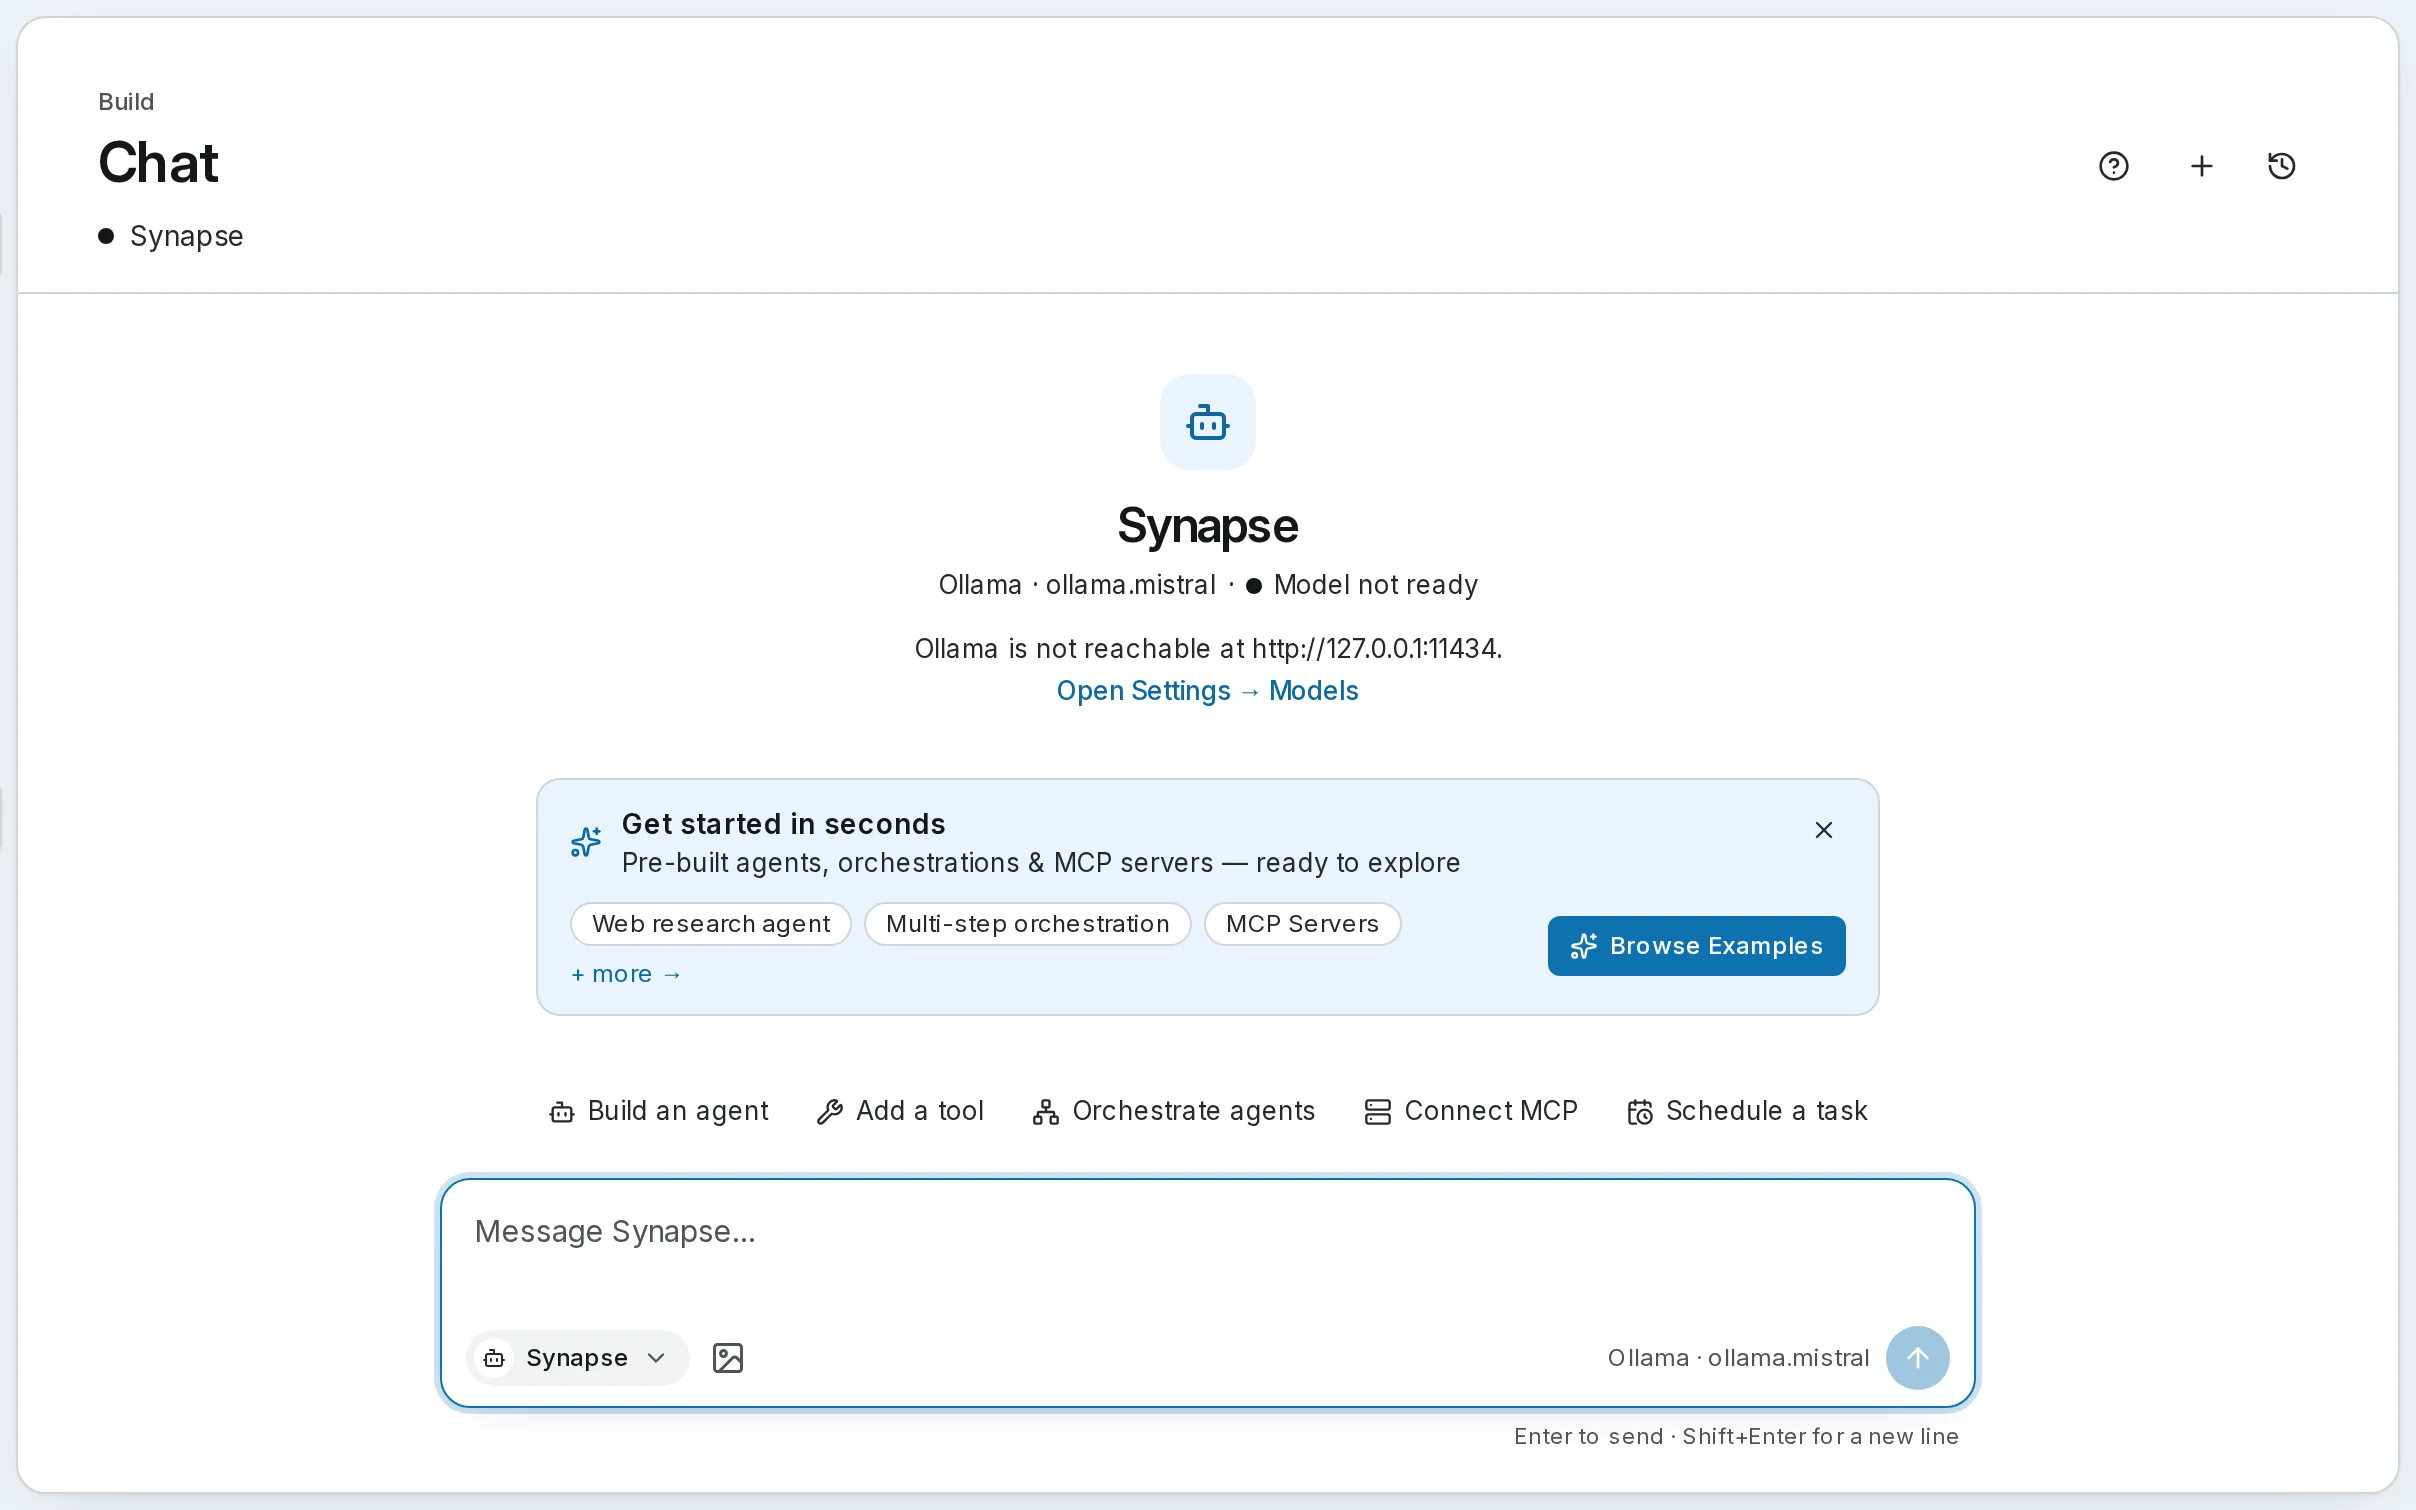Click the Get started in seconds heading
2416x1510 pixels.
coord(783,824)
